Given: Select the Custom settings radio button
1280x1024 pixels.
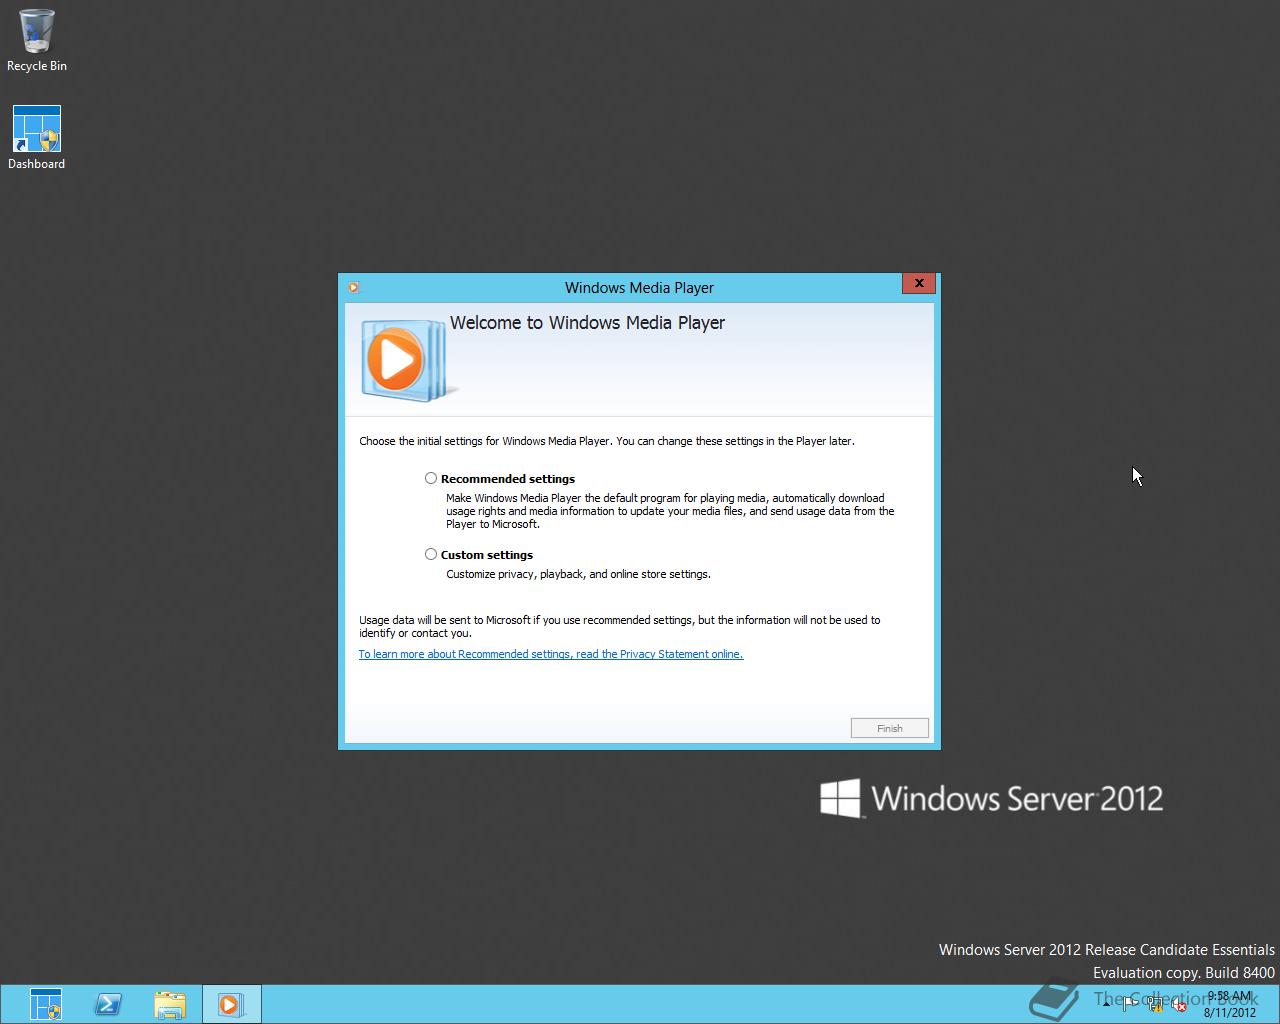Looking at the screenshot, I should pos(431,554).
